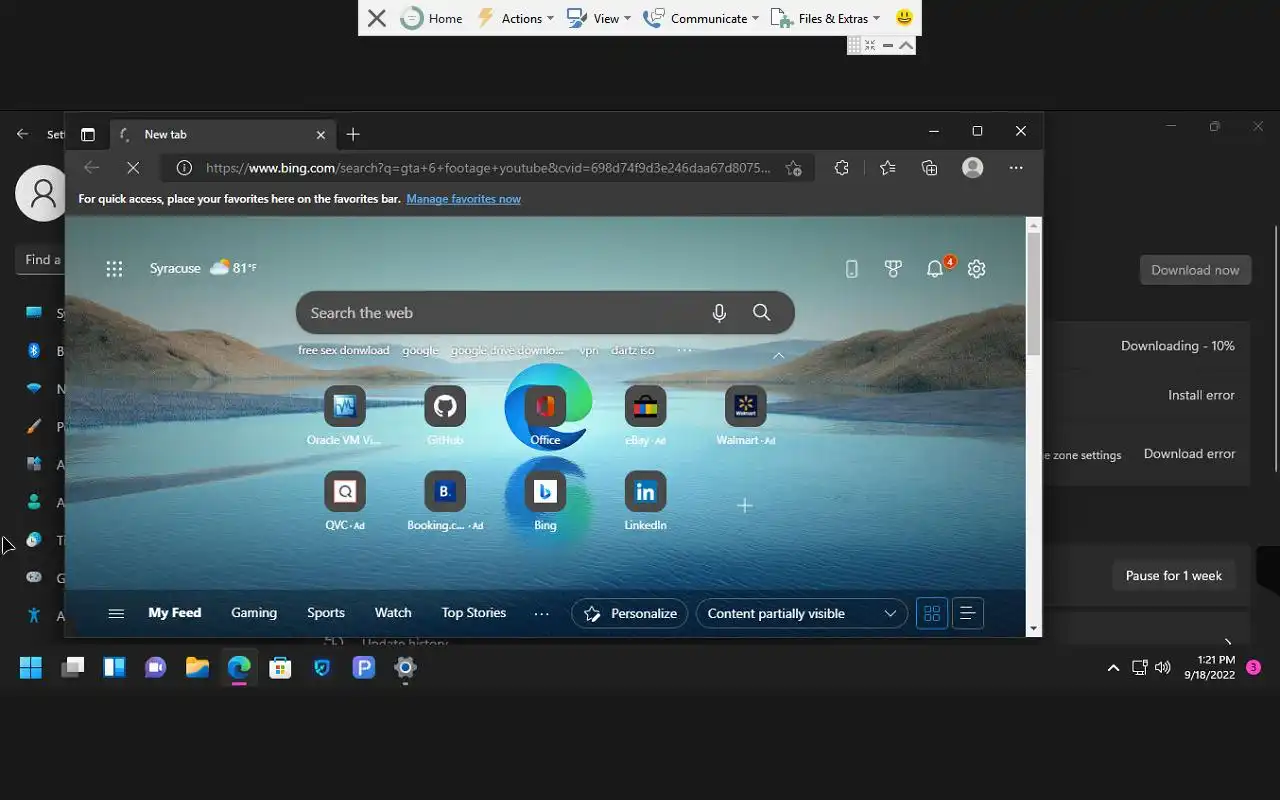1280x800 pixels.
Task: Switch feed to list layout view
Action: pyautogui.click(x=968, y=613)
